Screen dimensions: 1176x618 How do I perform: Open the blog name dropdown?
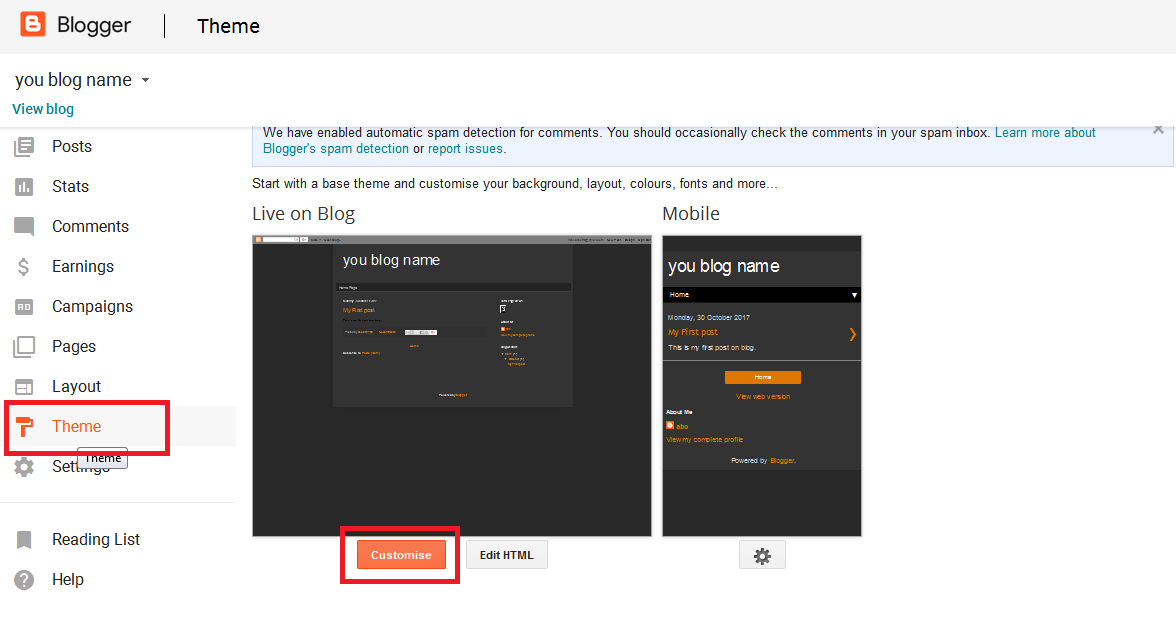click(145, 79)
